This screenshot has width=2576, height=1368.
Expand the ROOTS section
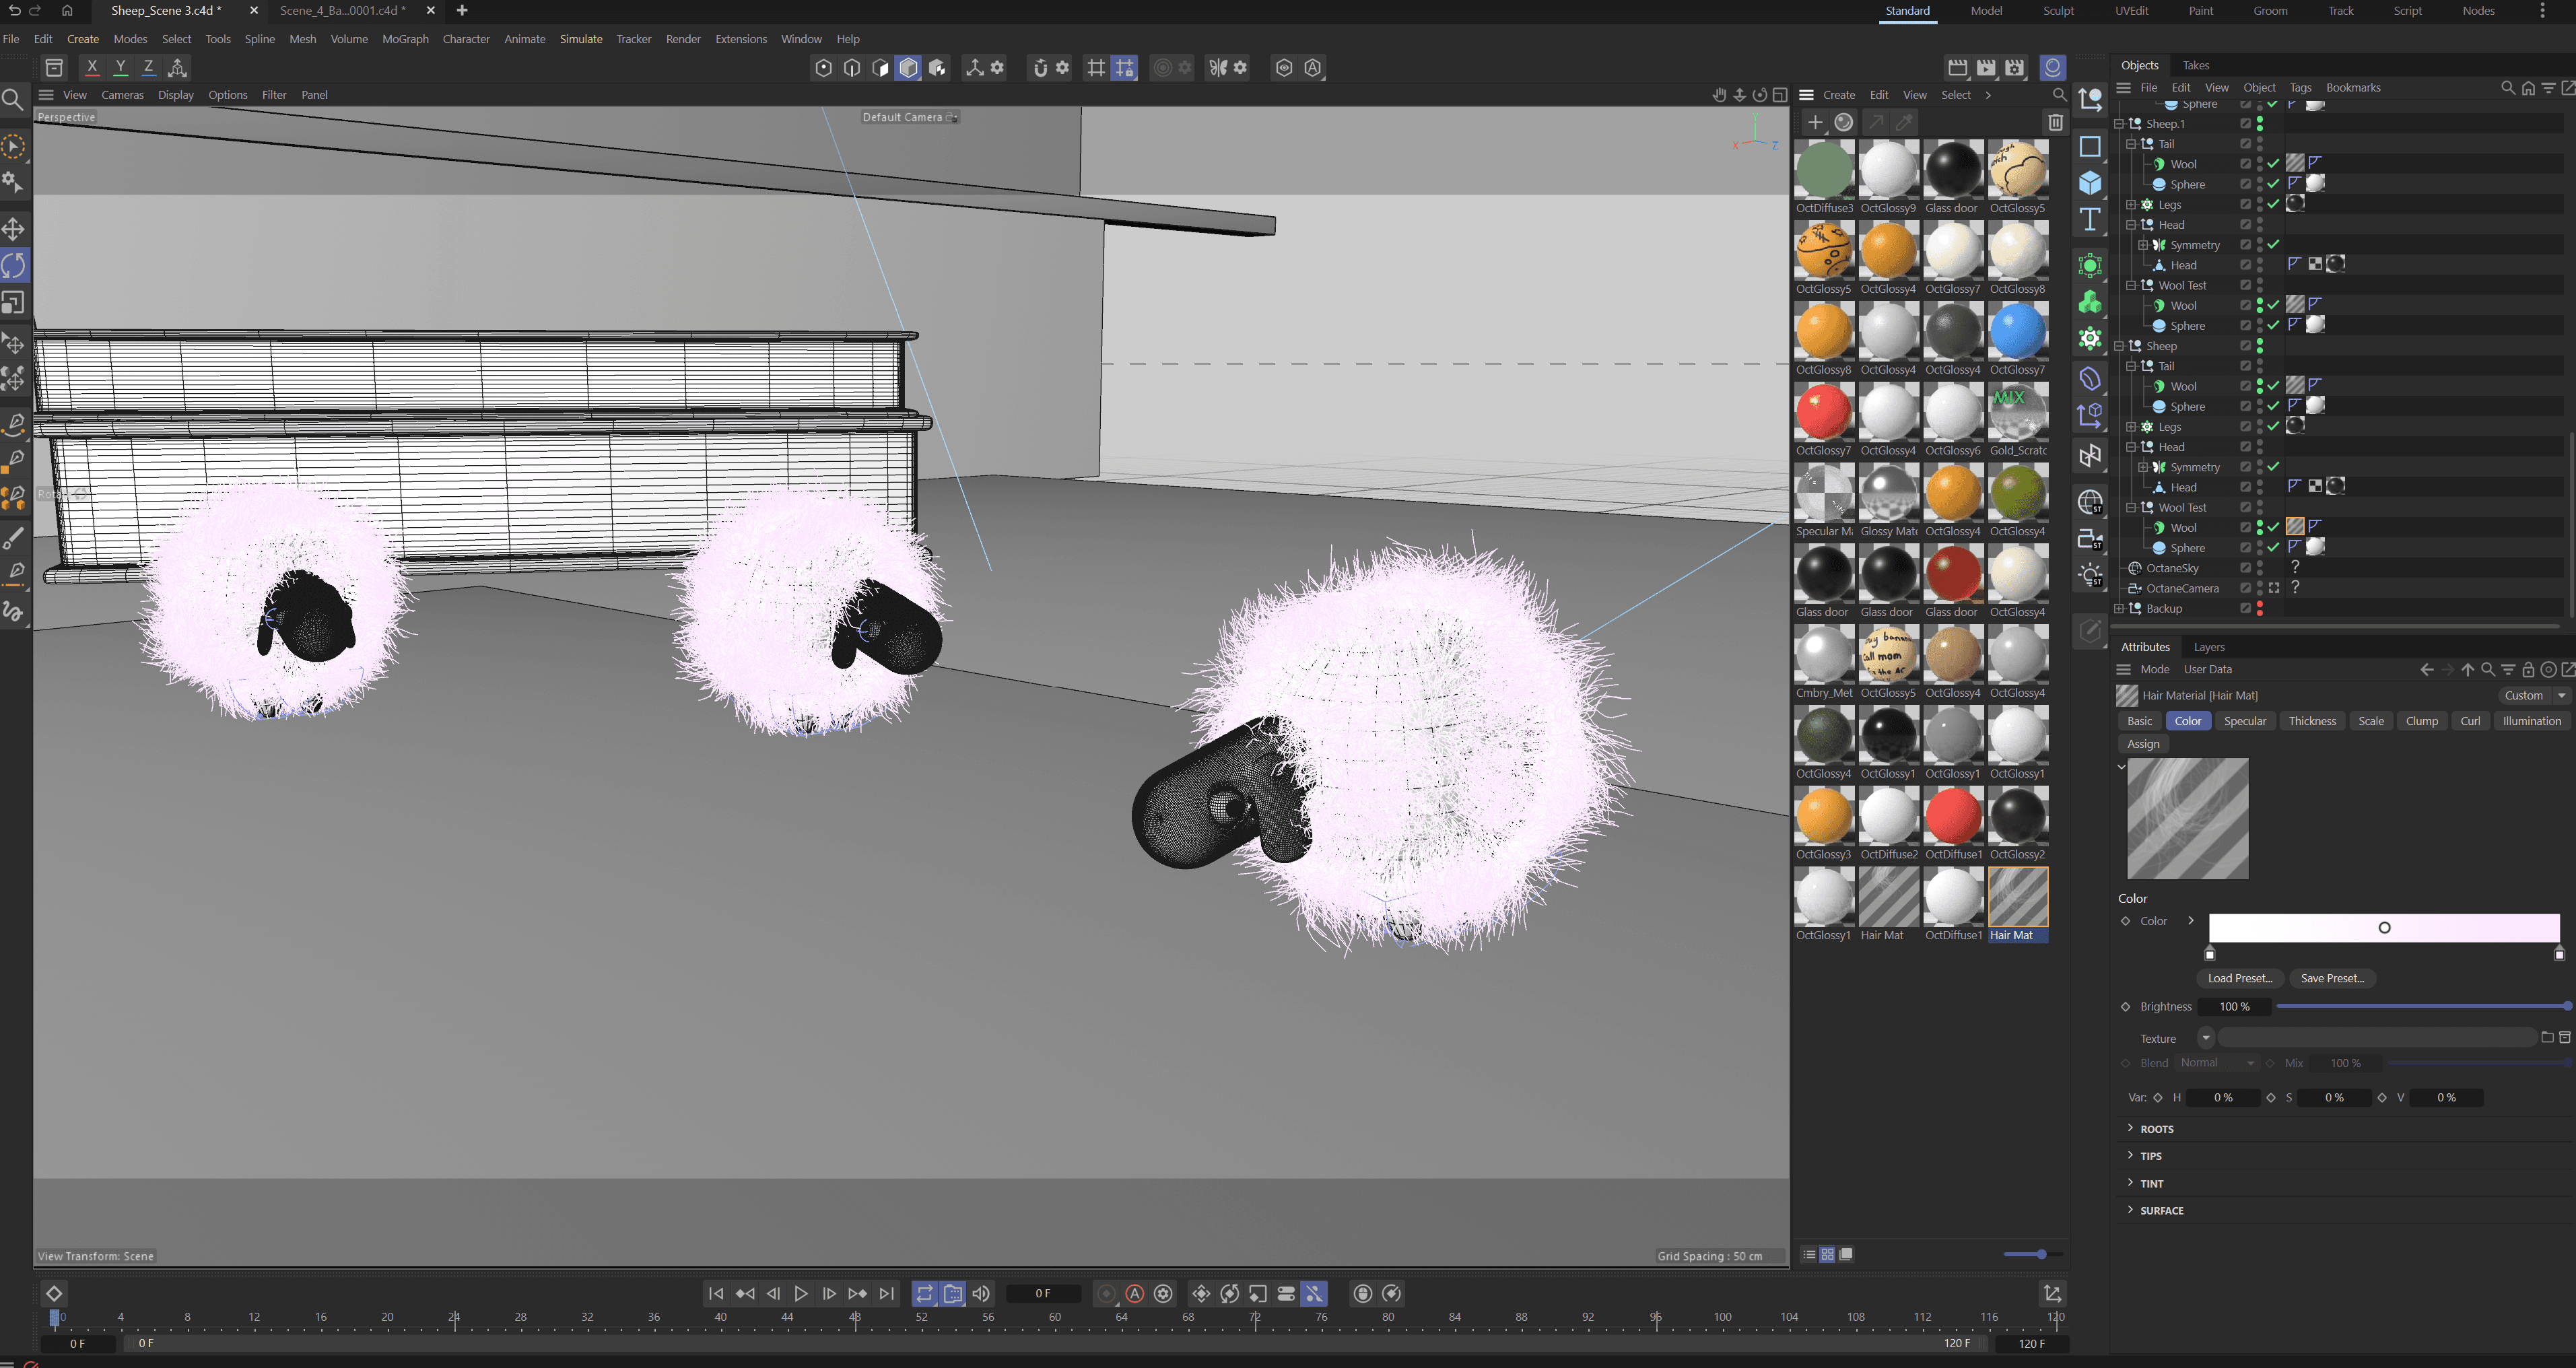tap(2130, 1128)
